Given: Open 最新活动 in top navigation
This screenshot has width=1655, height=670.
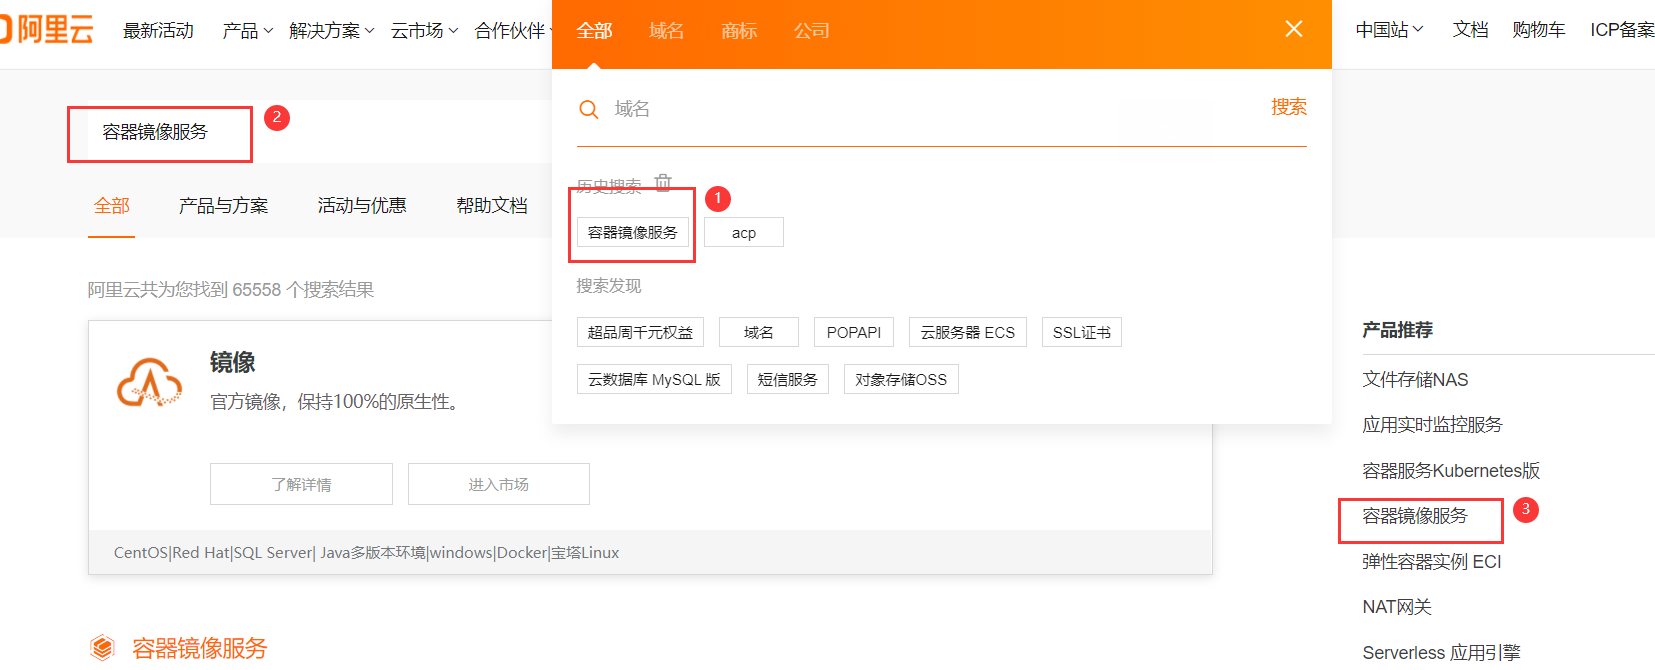Looking at the screenshot, I should [x=158, y=31].
